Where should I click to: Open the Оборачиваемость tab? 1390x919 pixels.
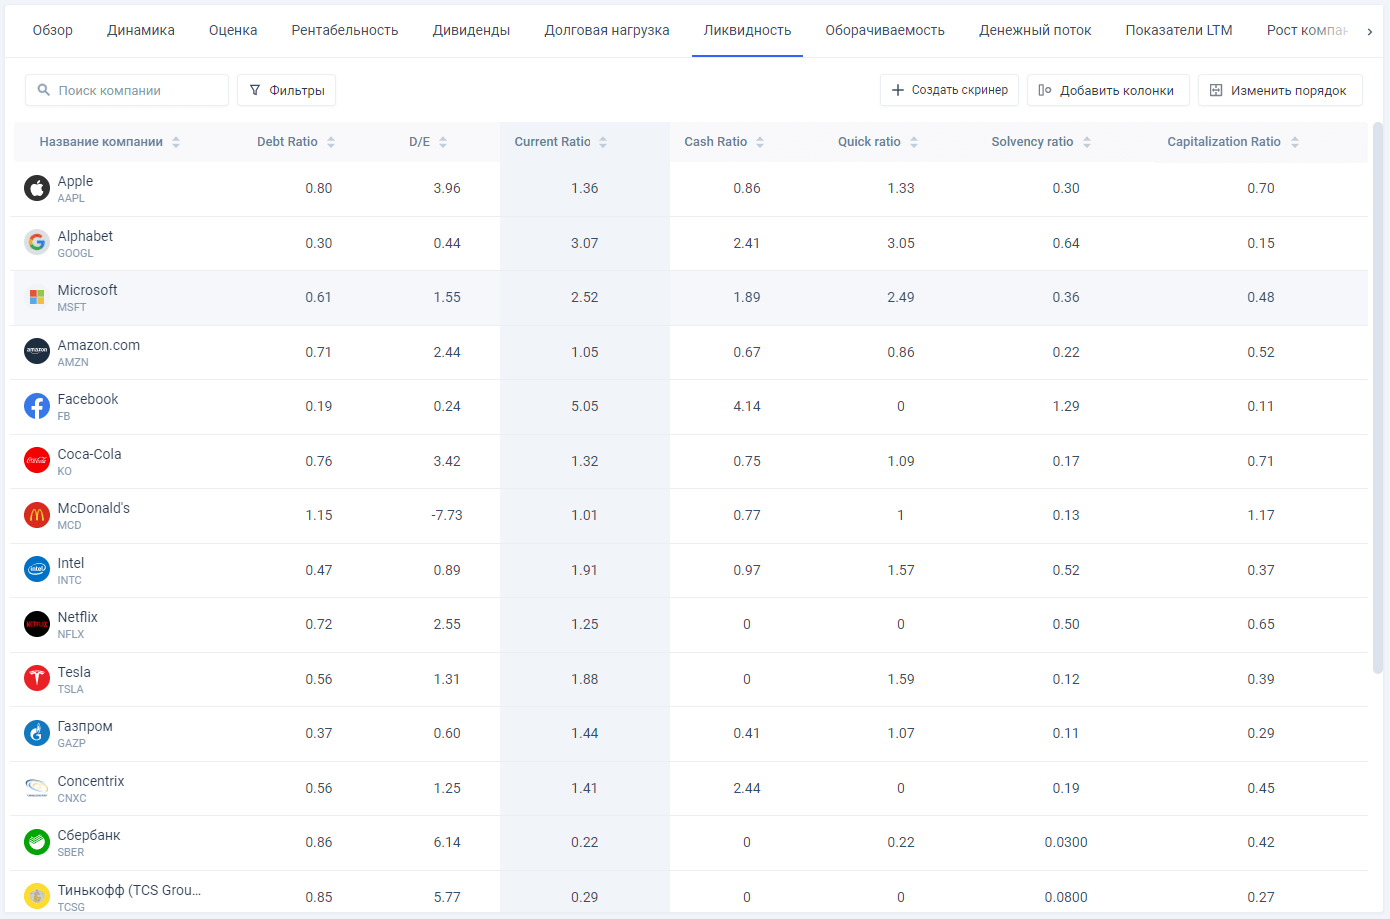[x=885, y=30]
